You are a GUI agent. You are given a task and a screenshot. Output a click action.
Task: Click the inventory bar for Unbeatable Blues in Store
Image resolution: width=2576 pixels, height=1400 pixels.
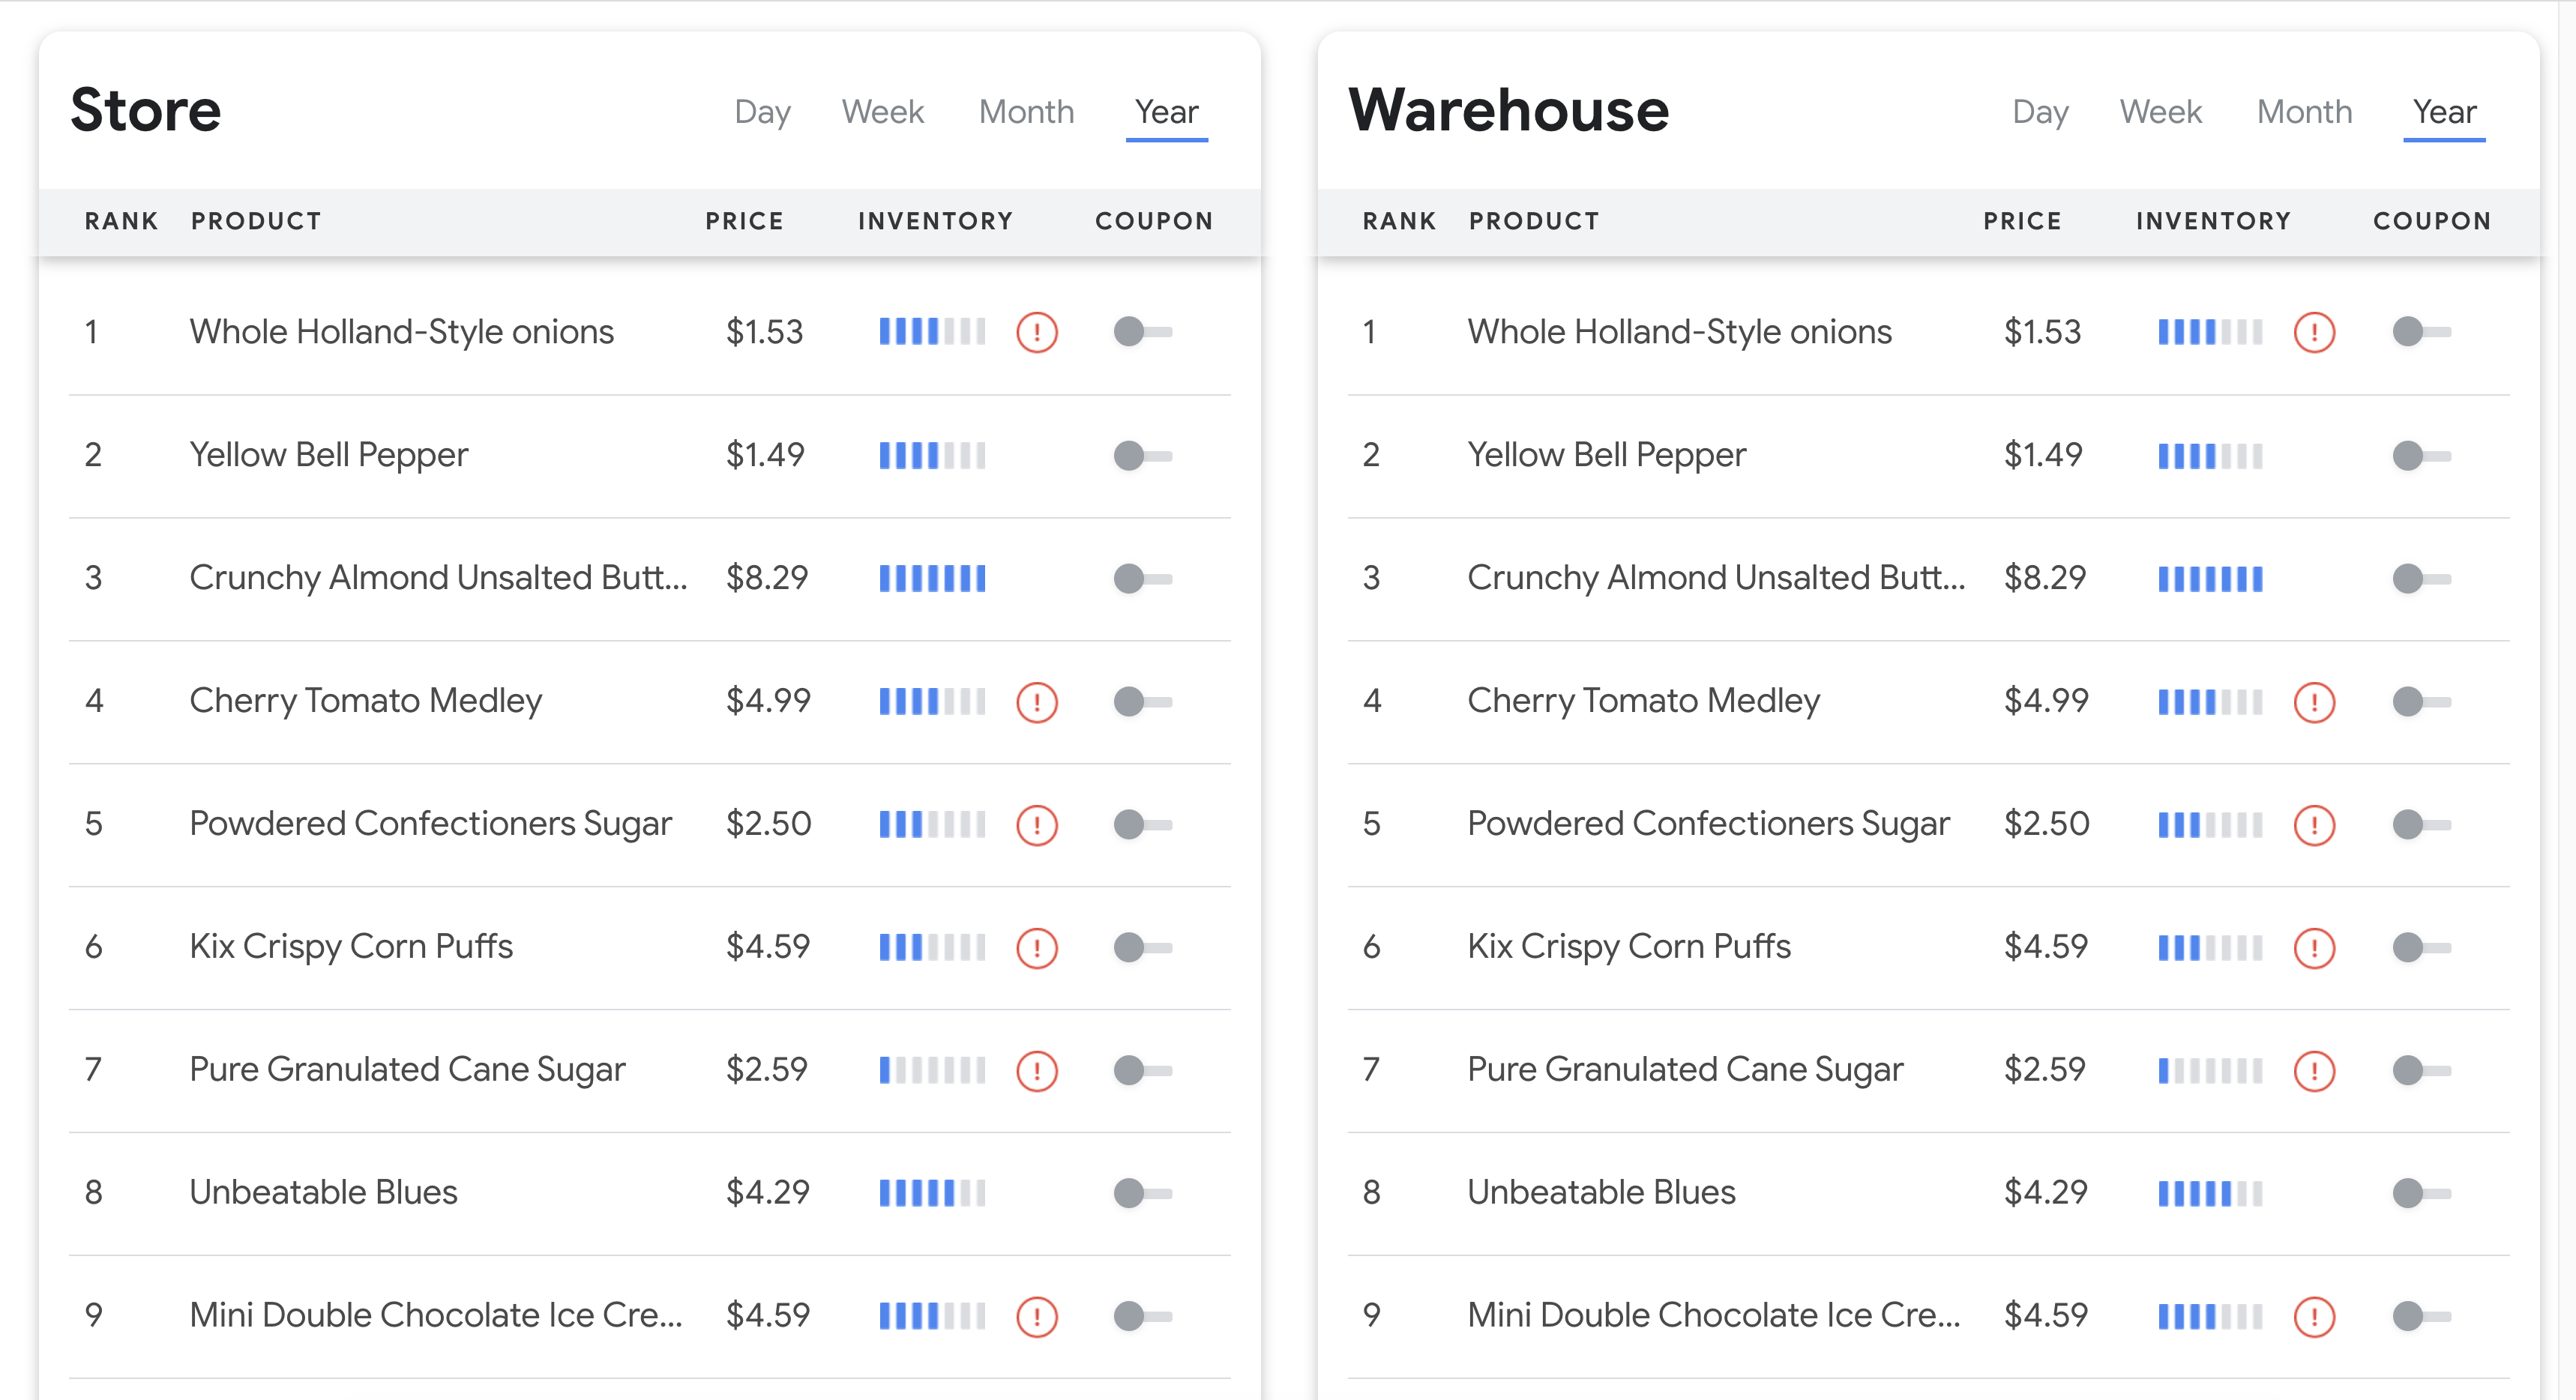click(x=931, y=1192)
